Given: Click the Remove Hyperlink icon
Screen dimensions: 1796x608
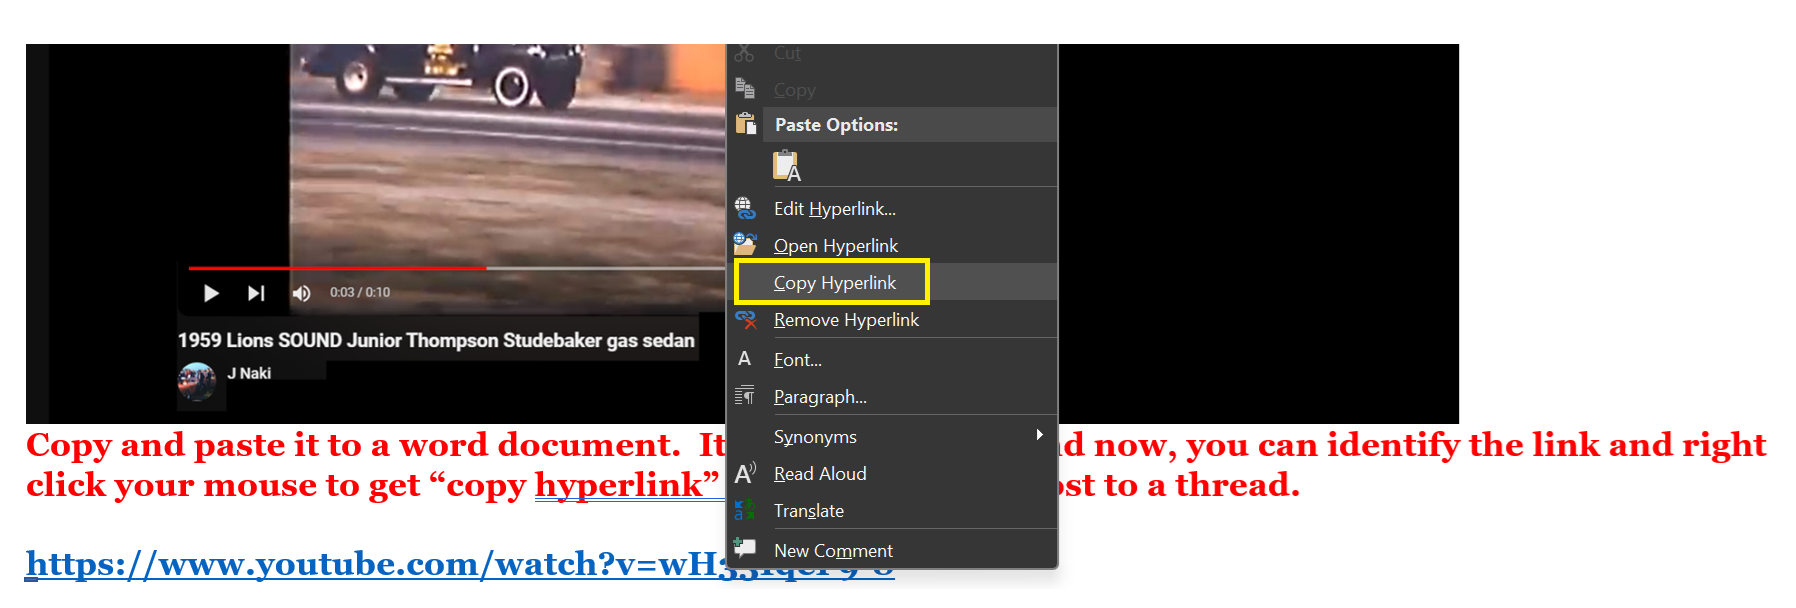Looking at the screenshot, I should pyautogui.click(x=745, y=320).
